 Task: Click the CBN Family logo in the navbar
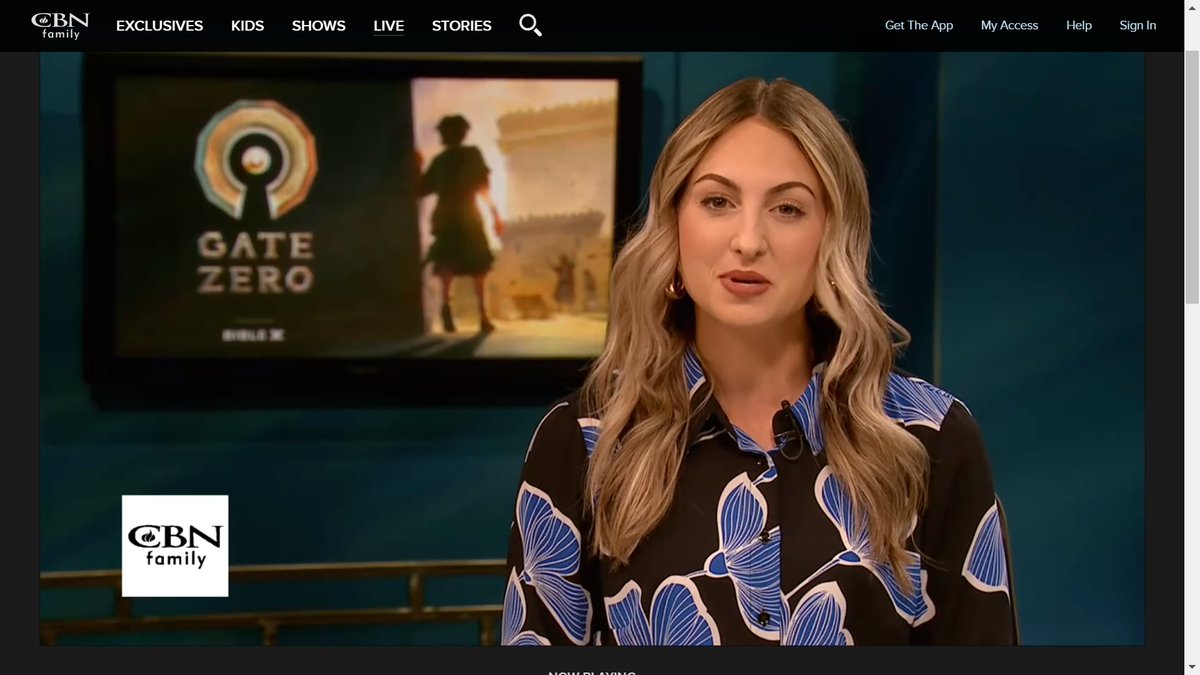coord(58,25)
